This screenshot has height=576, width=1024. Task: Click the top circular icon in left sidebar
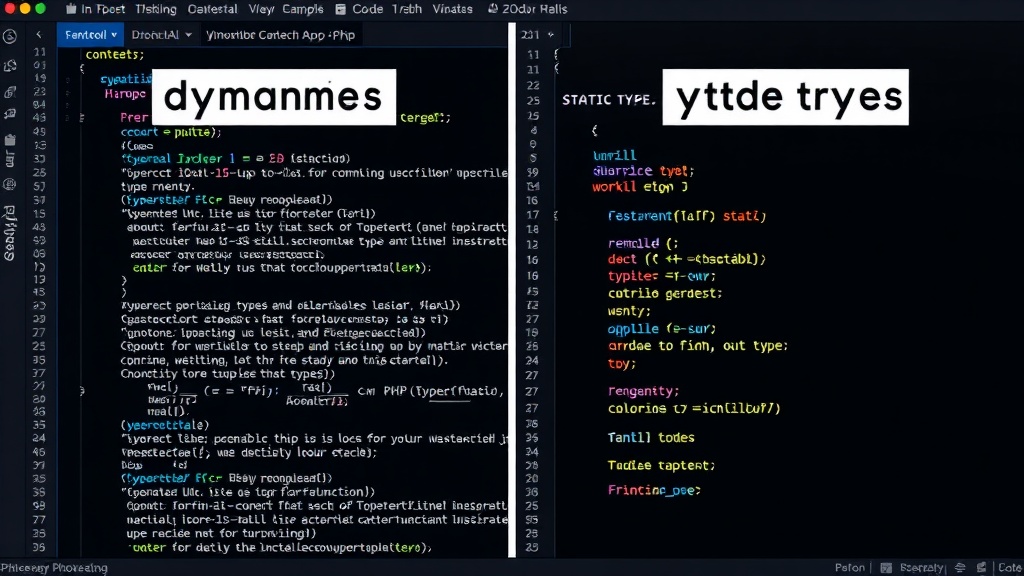[x=10, y=37]
